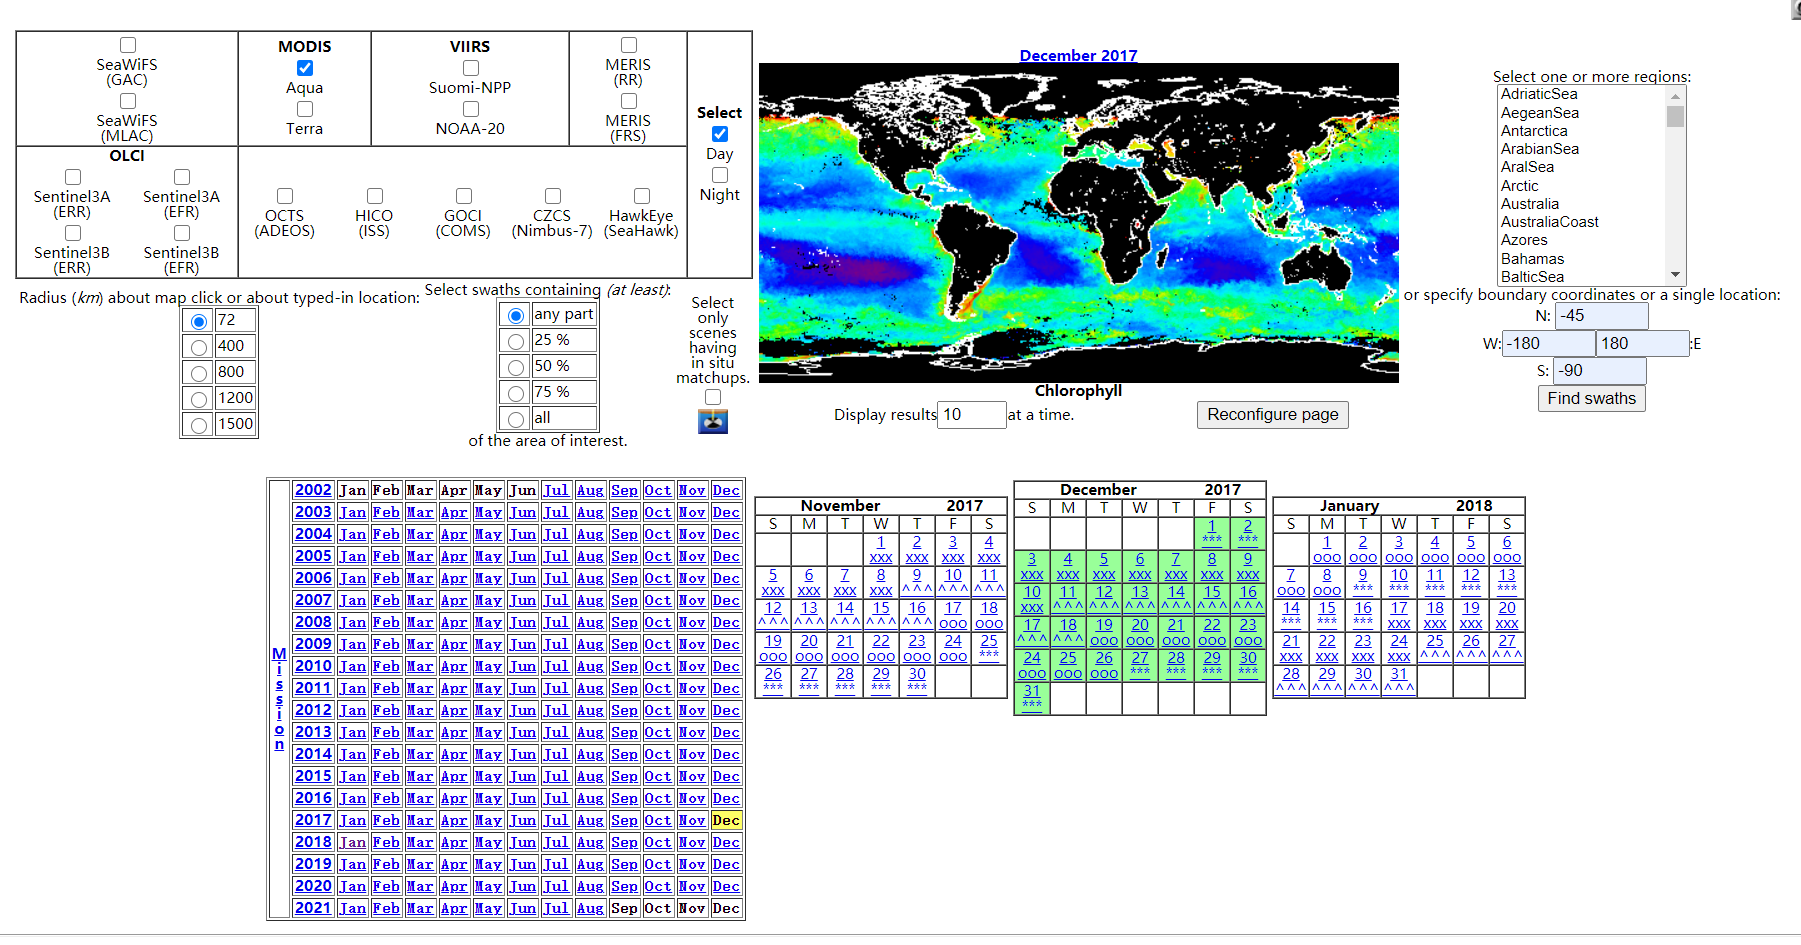Click the region list scrollbar thumb
Viewport: 1801px width, 945px height.
(1675, 116)
